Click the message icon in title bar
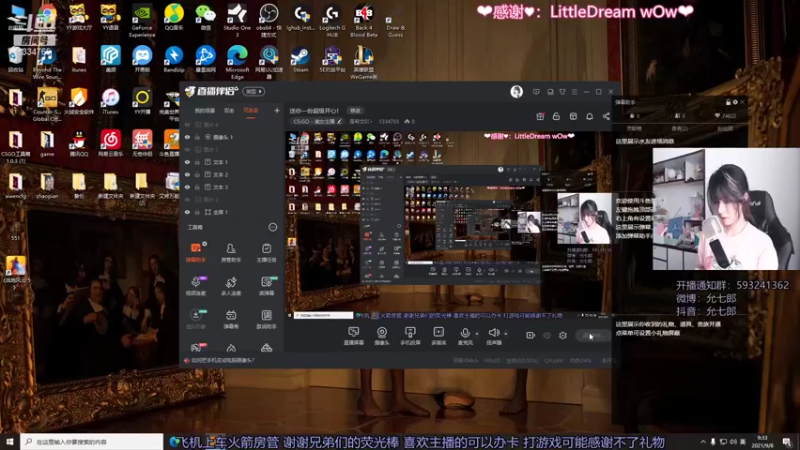Viewport: 800px width, 450px height. tap(536, 92)
